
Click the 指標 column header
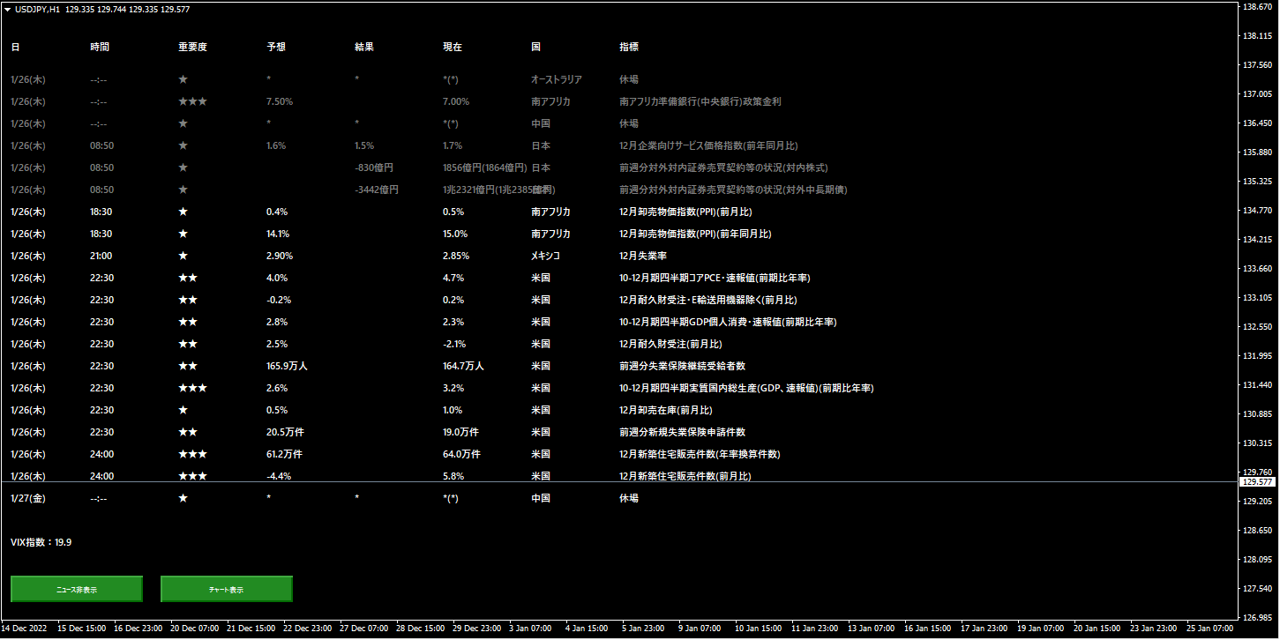pos(629,47)
